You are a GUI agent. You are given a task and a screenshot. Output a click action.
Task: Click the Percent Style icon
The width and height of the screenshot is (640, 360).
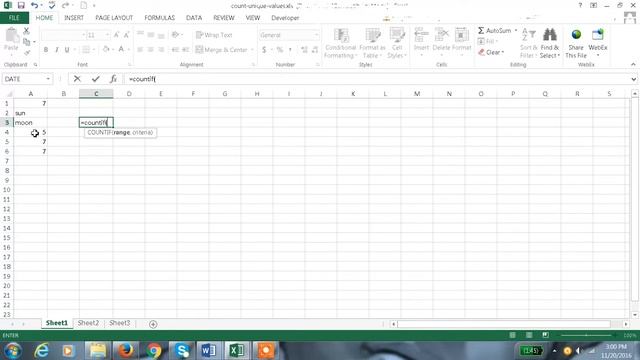280,50
